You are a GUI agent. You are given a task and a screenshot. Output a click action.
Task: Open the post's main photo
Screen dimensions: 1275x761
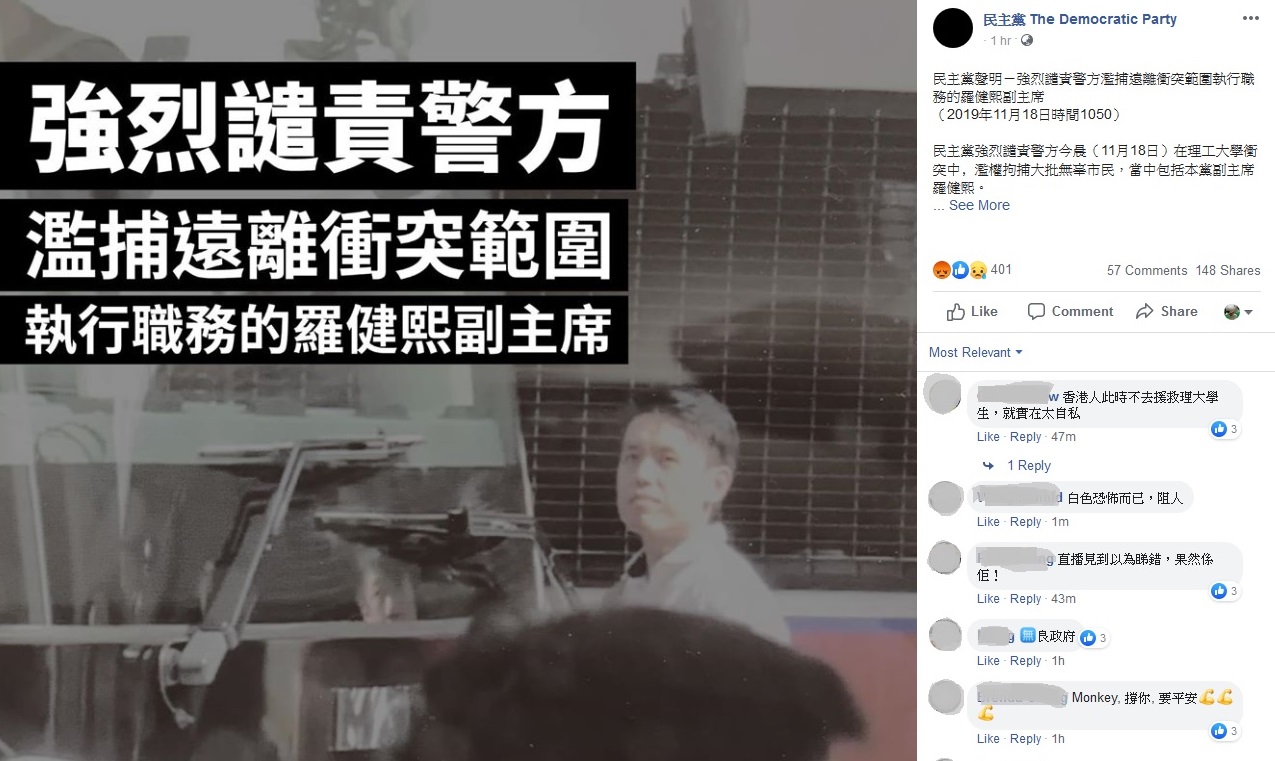(x=458, y=380)
